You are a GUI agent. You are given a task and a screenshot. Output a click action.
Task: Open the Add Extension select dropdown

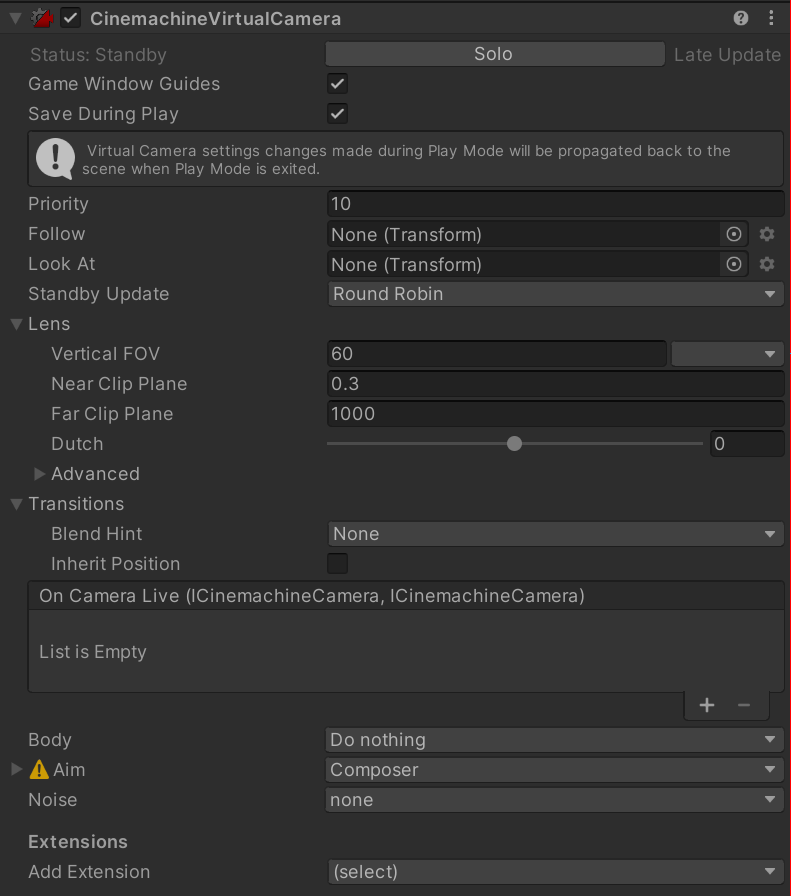[555, 872]
